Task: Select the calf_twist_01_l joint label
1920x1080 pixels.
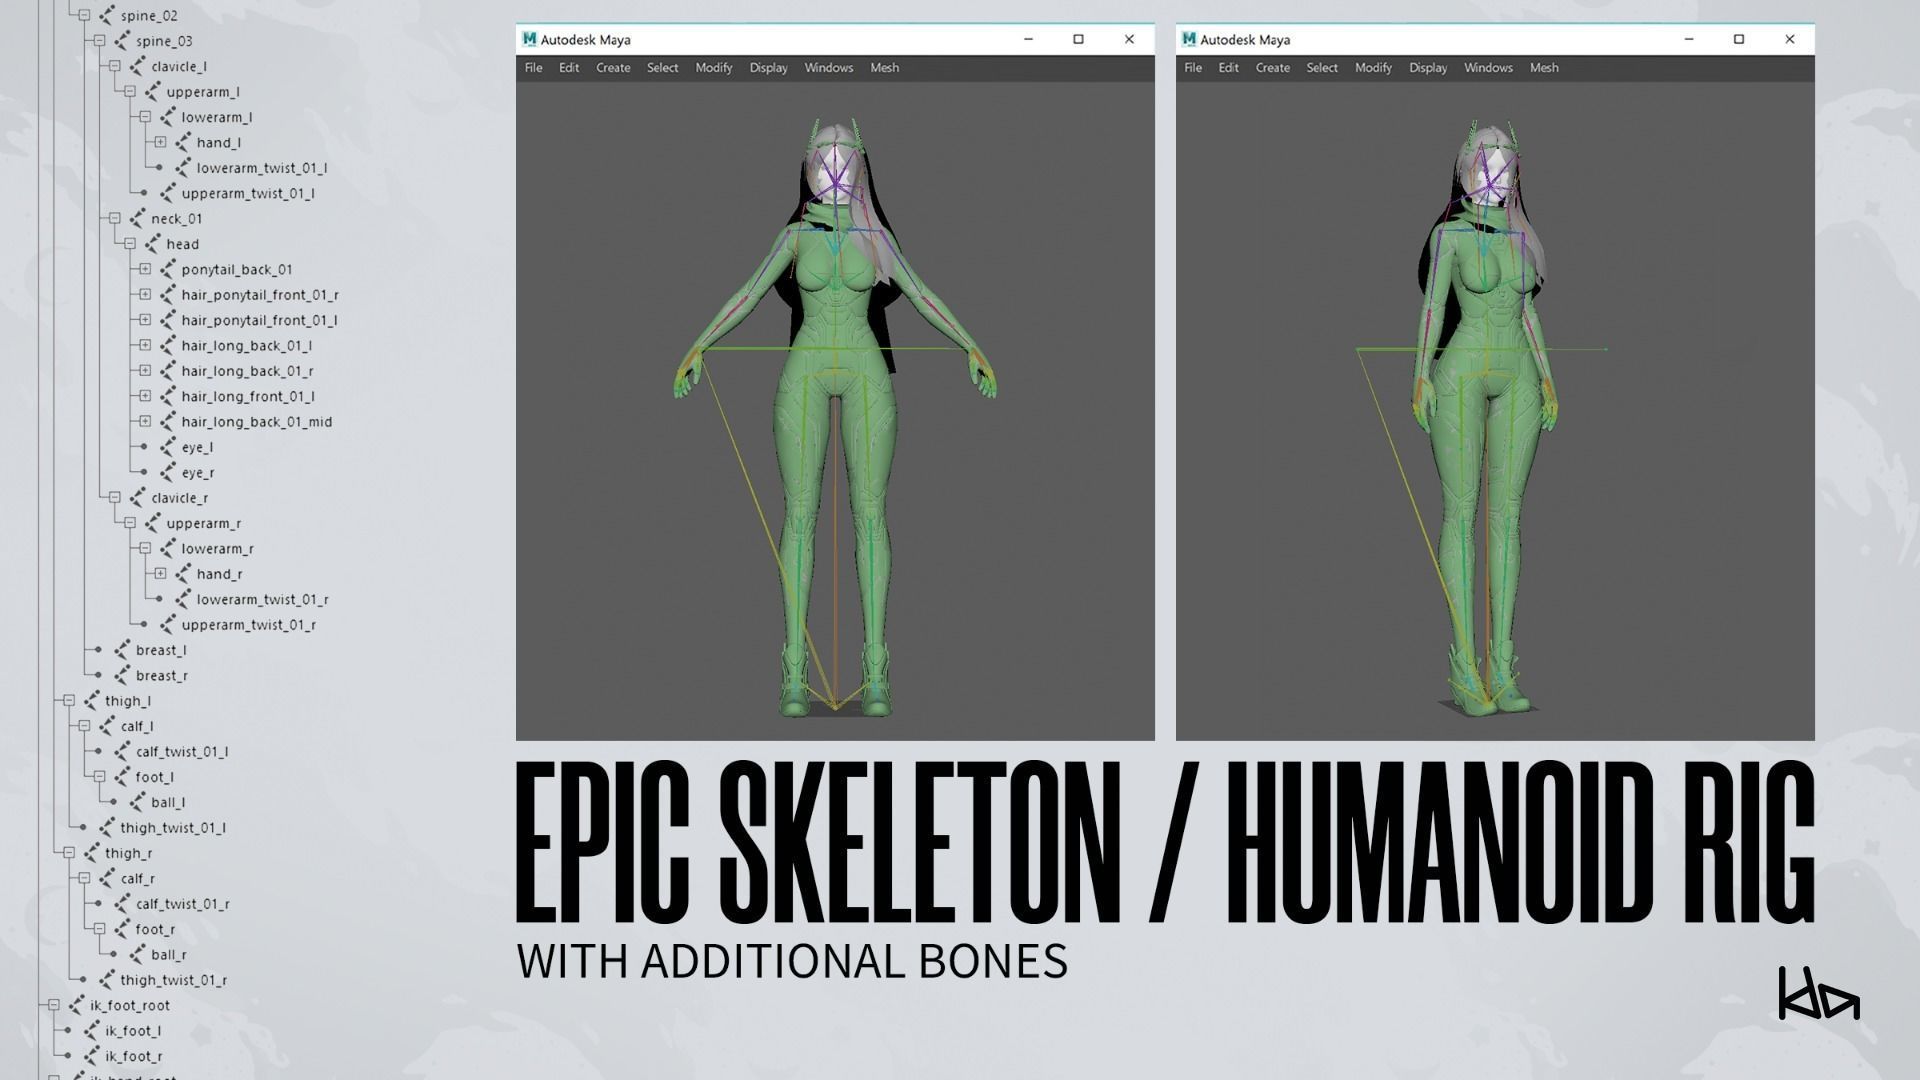Action: pos(182,751)
